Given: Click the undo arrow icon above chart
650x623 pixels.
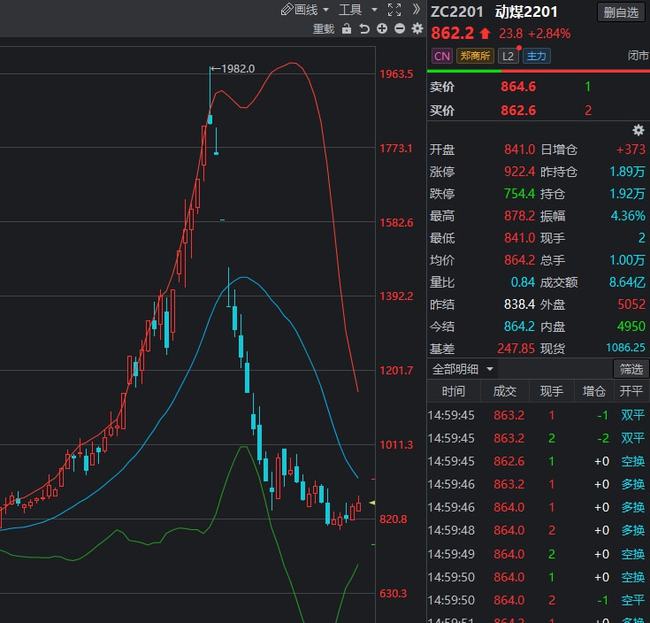Looking at the screenshot, I should pyautogui.click(x=365, y=29).
